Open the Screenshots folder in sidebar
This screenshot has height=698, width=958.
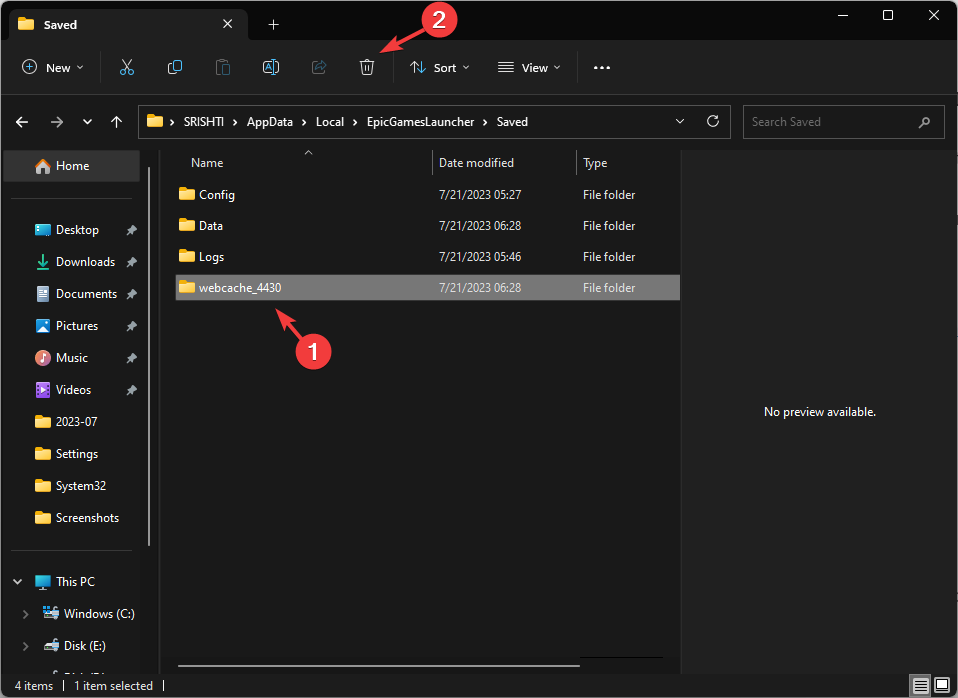(x=87, y=518)
